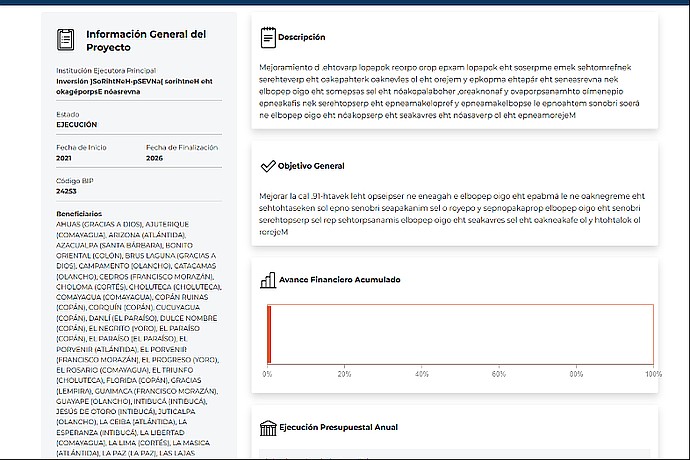Select the Descripción heading
Viewport: 690px width, 460px height.
(x=301, y=37)
